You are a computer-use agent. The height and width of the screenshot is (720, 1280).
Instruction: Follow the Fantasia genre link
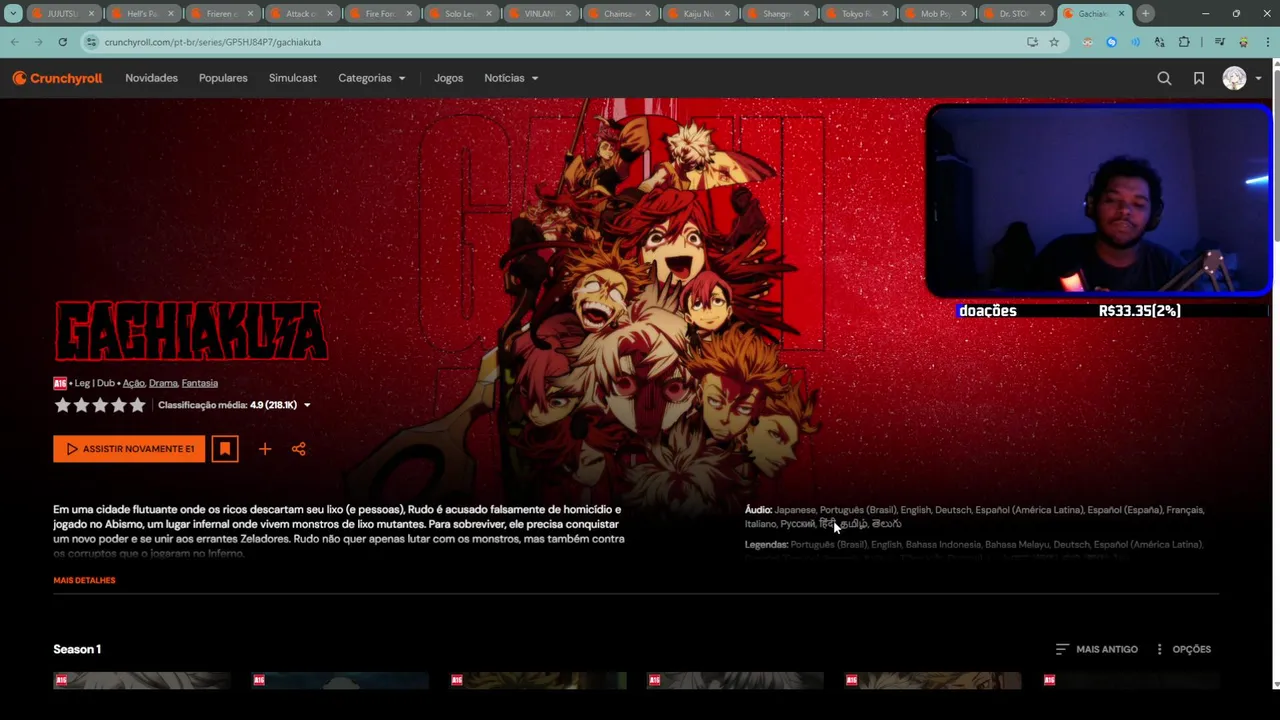[x=200, y=383]
